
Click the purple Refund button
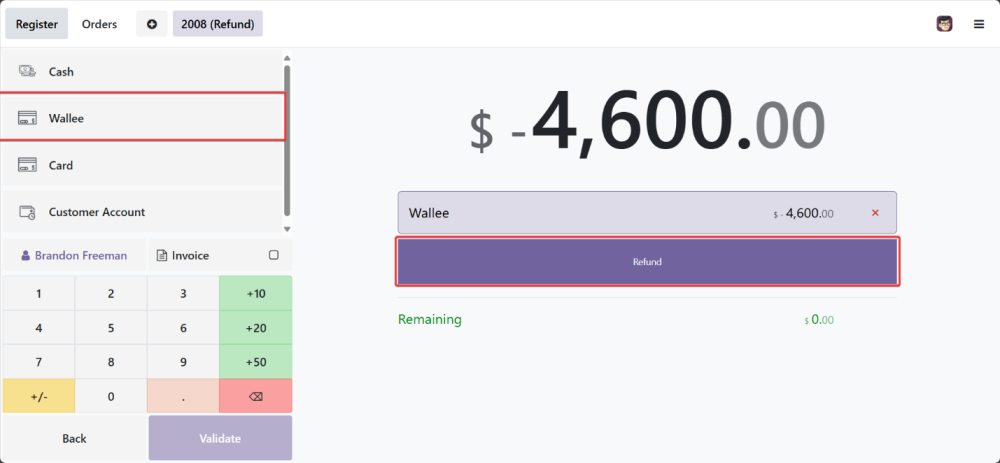point(647,262)
